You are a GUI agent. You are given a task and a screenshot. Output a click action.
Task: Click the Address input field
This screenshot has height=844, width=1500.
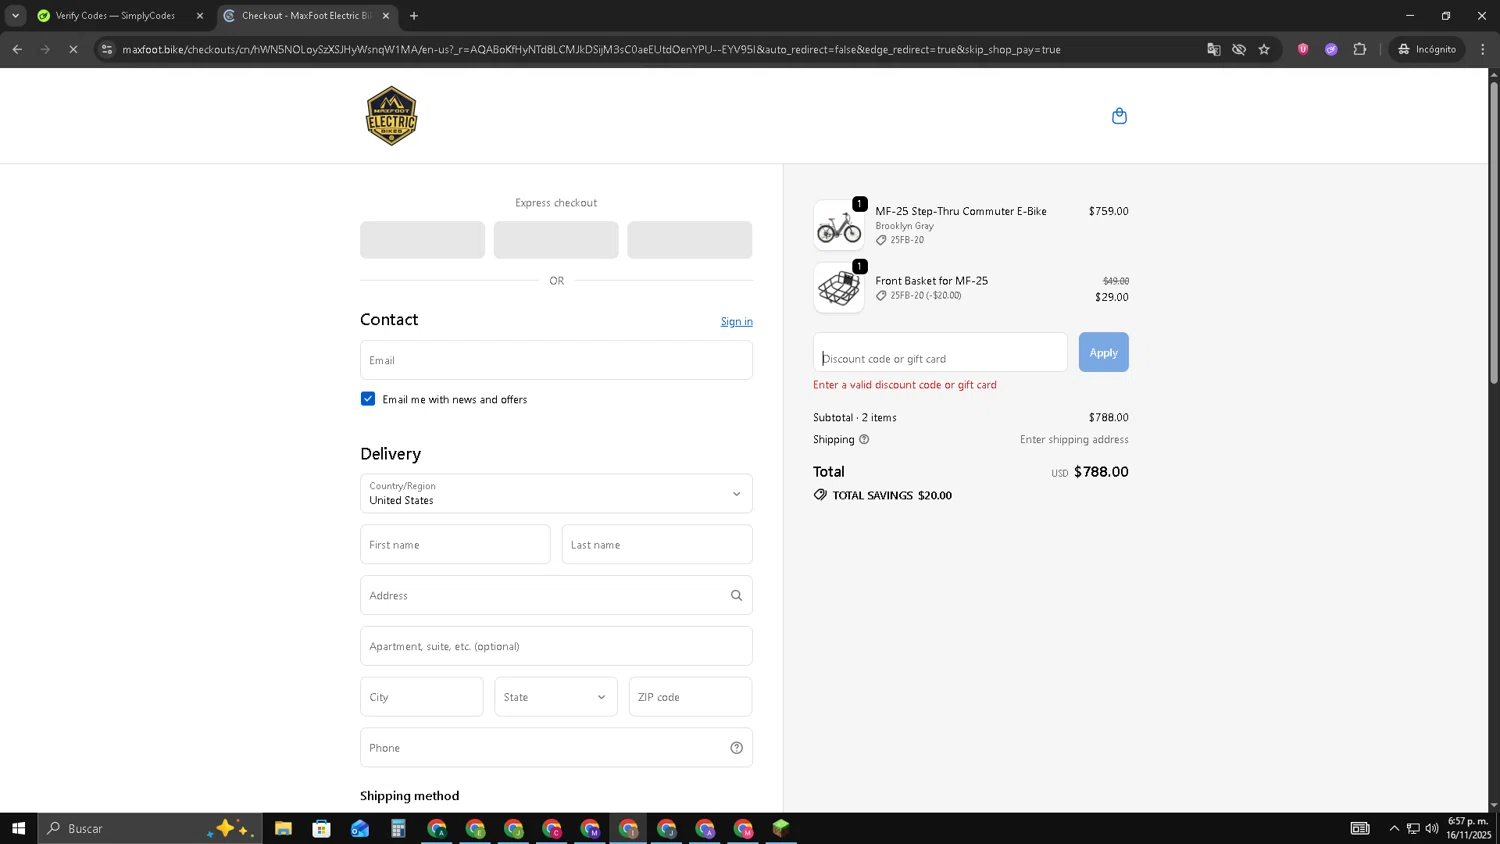tap(556, 595)
